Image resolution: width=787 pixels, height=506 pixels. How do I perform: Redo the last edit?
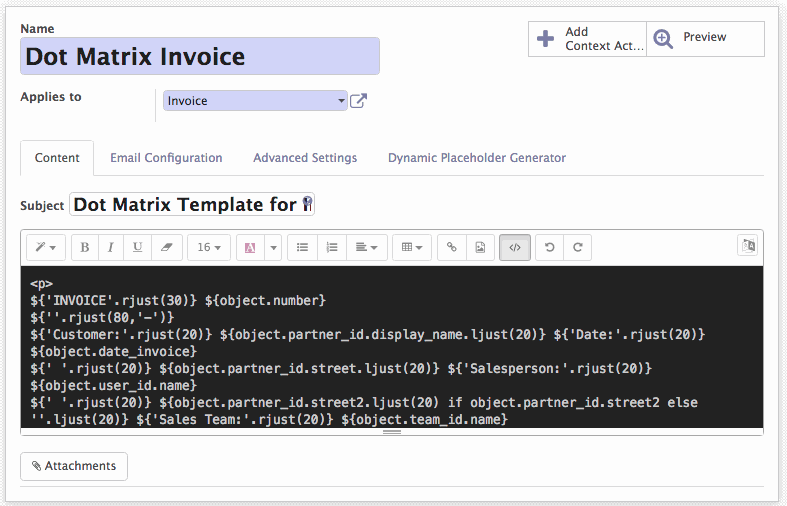click(578, 247)
